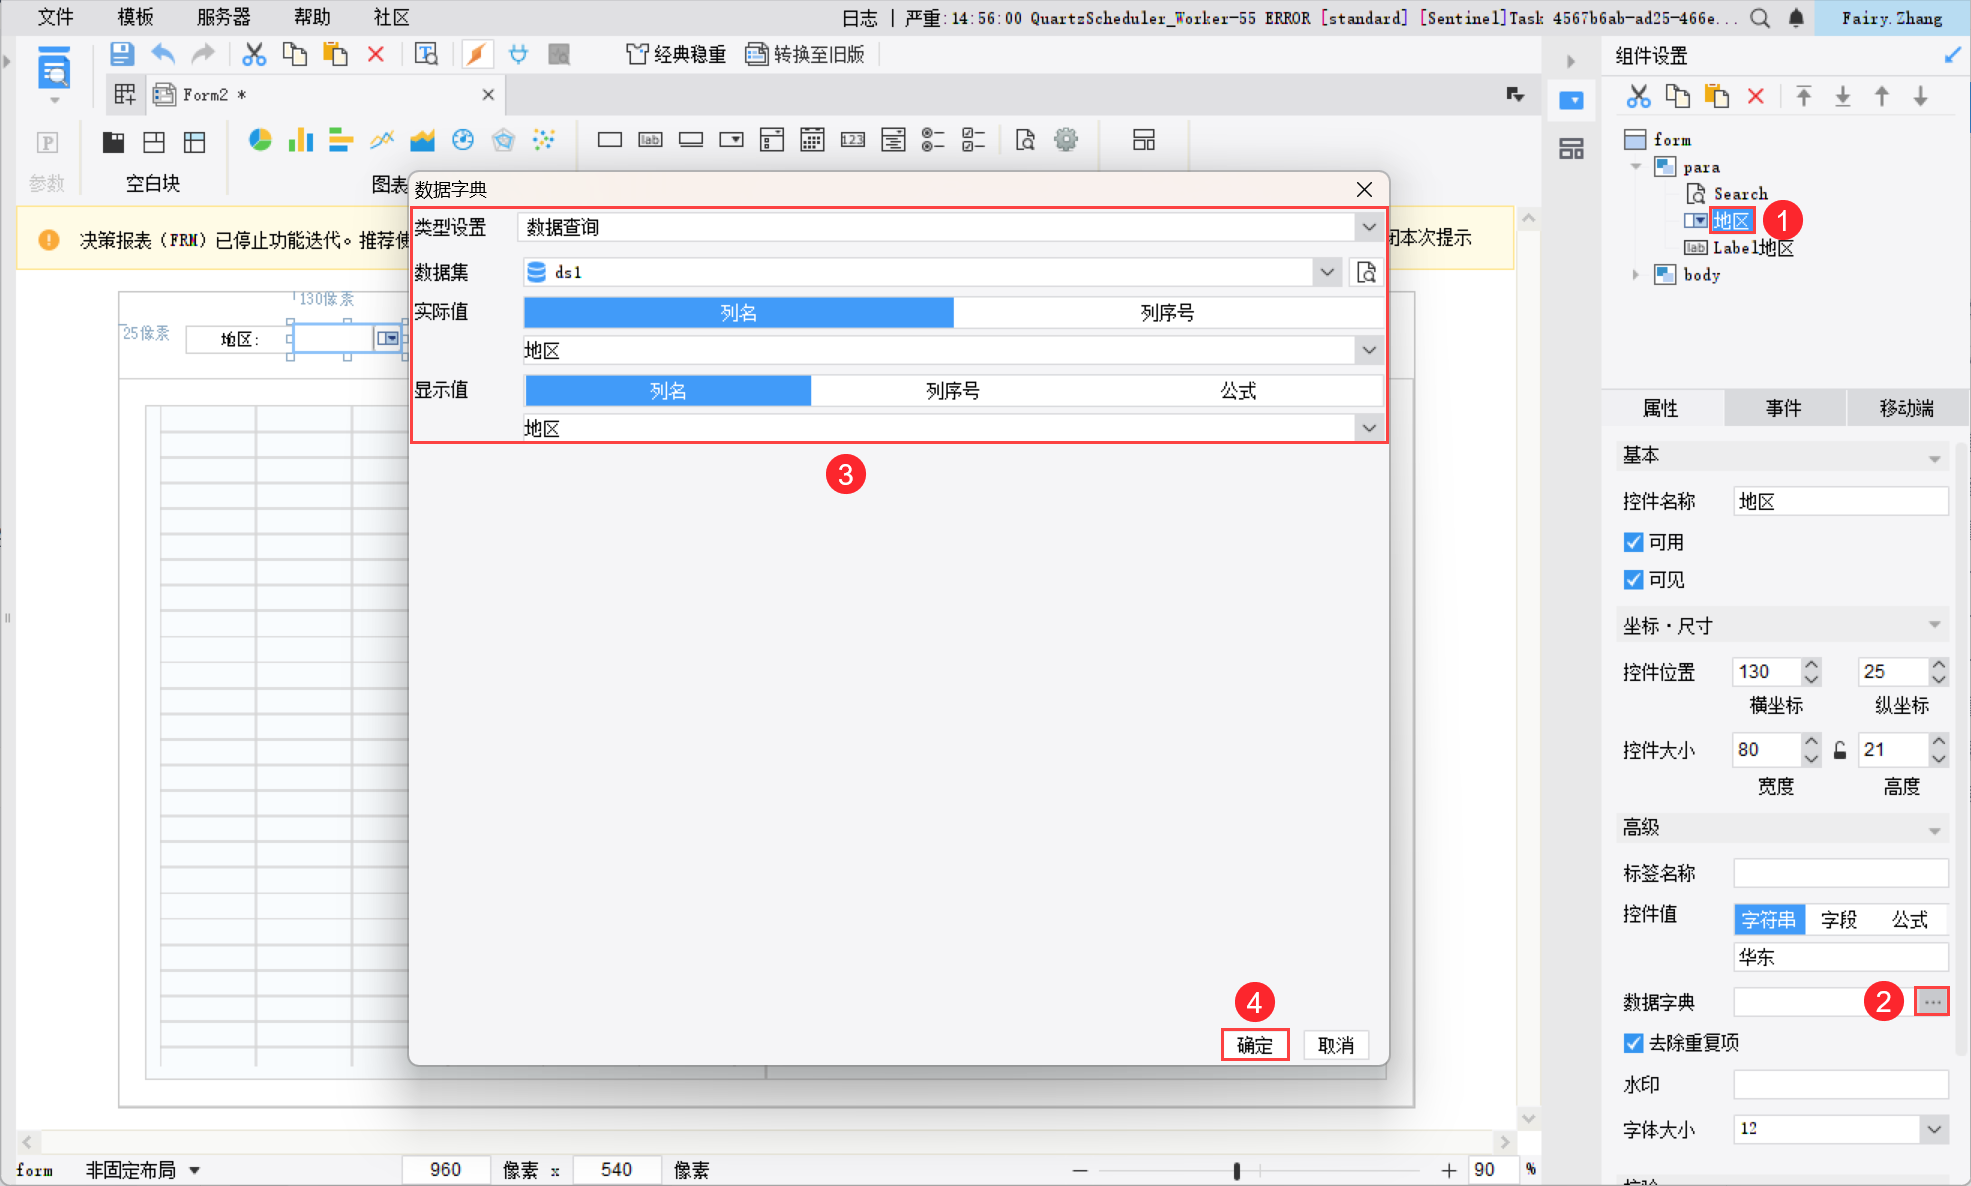
Task: Select the label widget icon
Action: coord(650,140)
